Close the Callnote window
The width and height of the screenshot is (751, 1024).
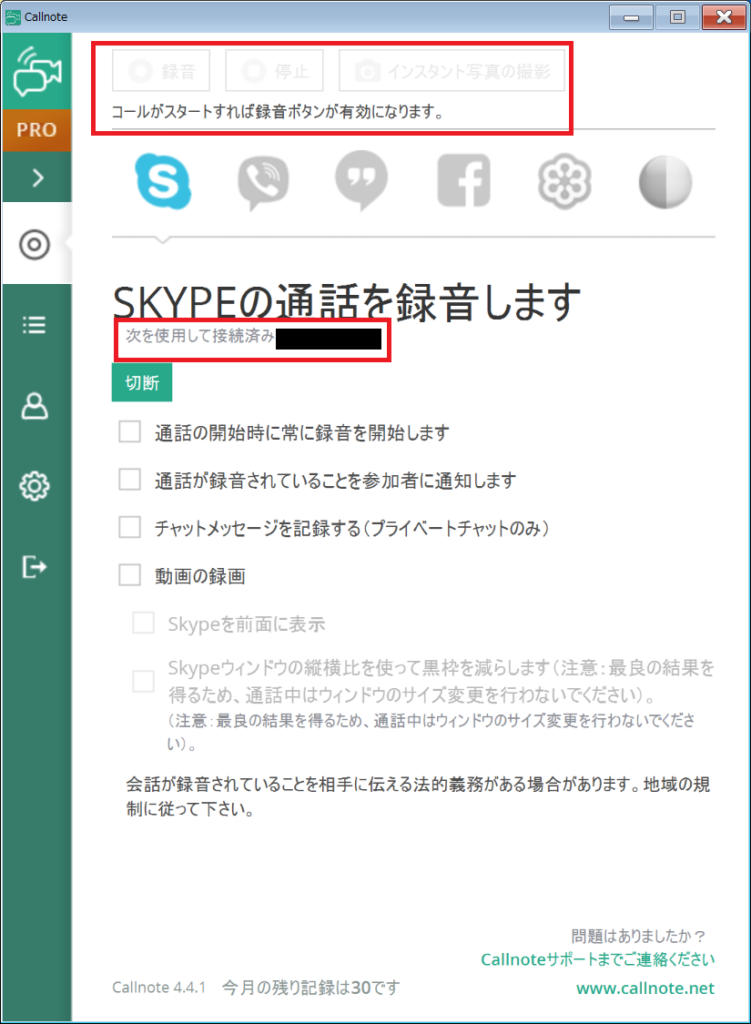coord(724,17)
